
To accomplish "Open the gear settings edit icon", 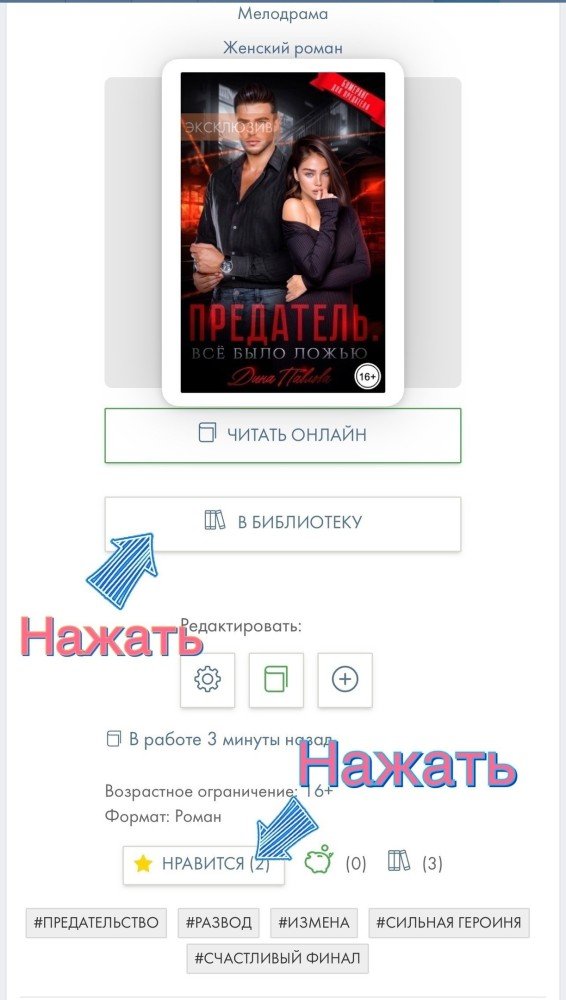I will [207, 680].
